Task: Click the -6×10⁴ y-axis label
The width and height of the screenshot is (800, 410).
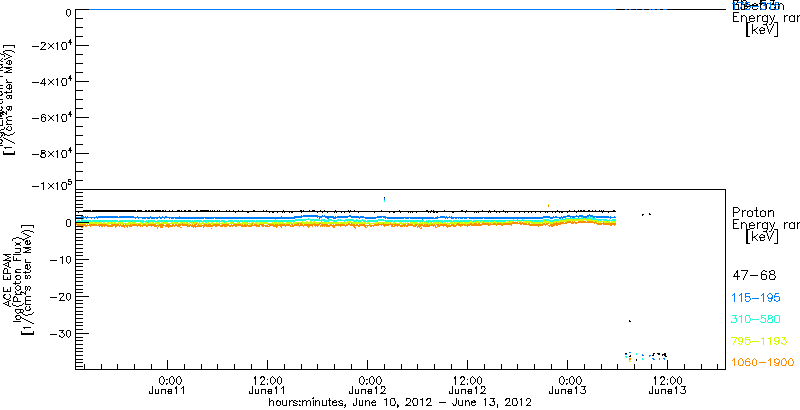Action: click(x=51, y=118)
